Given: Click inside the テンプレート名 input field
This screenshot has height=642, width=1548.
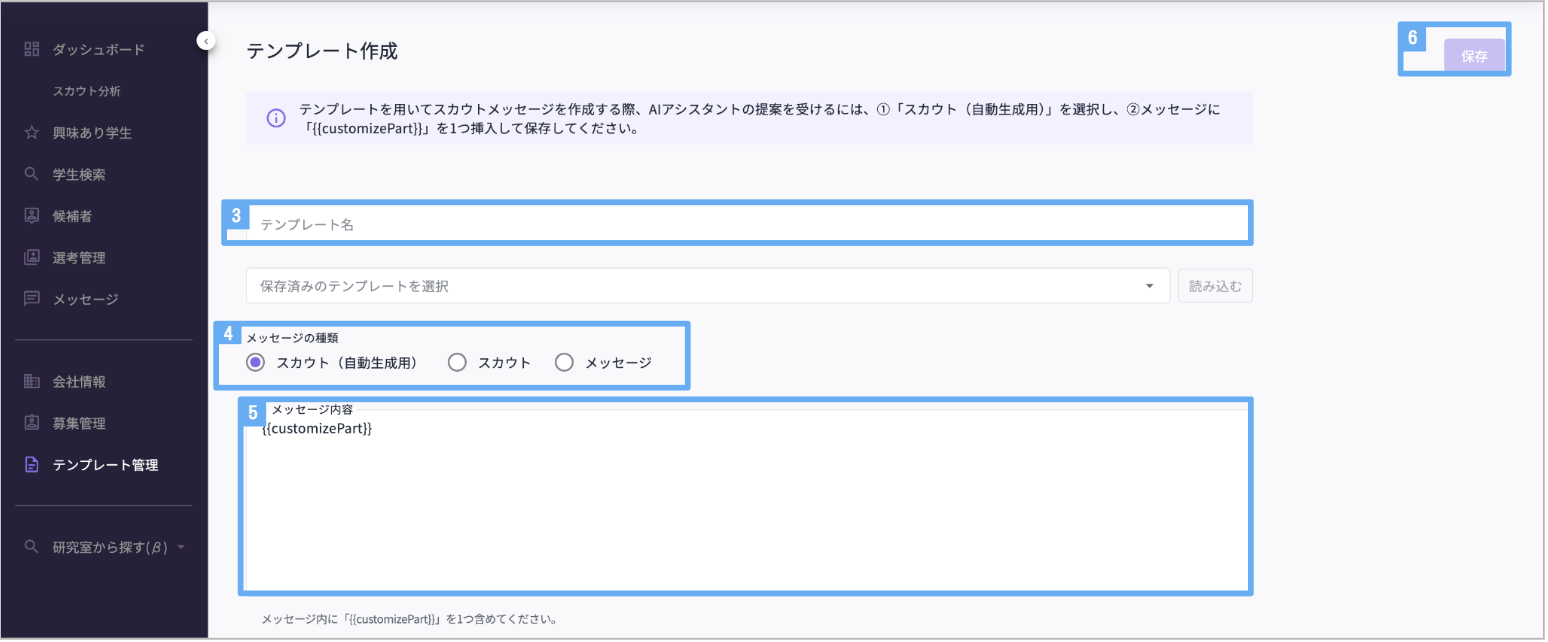Looking at the screenshot, I should [x=700, y=222].
